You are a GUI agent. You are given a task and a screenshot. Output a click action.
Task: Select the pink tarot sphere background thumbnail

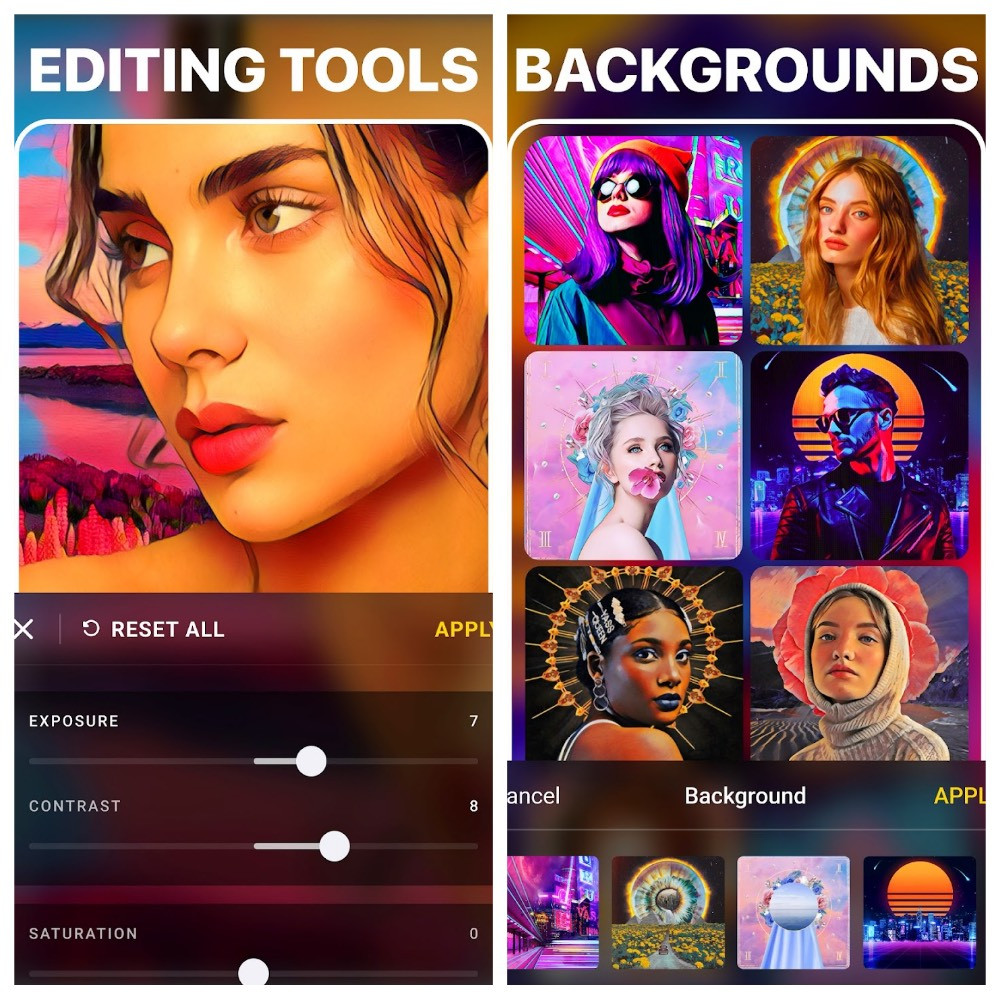pyautogui.click(x=793, y=912)
